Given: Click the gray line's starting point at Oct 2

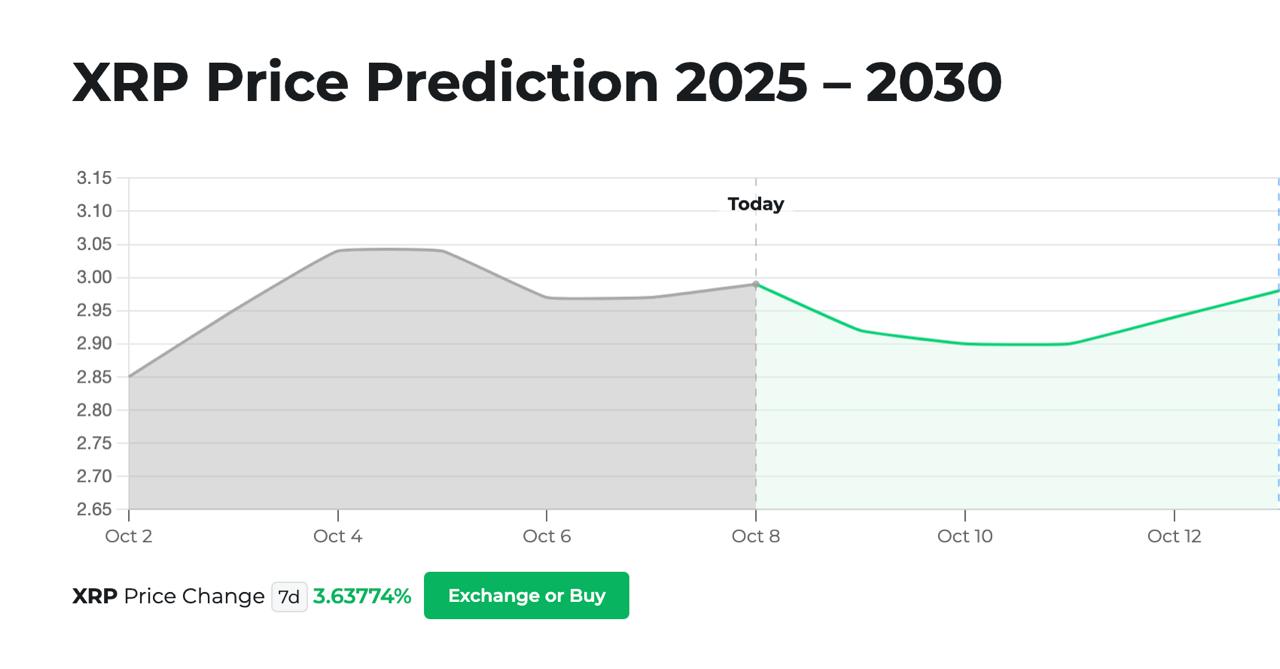Looking at the screenshot, I should pos(130,377).
